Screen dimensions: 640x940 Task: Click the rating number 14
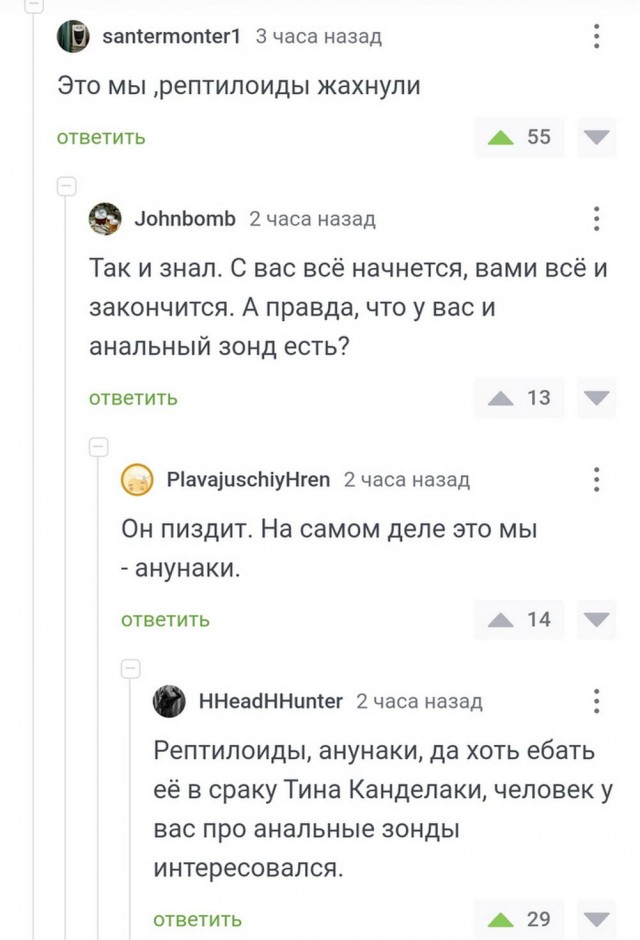(x=540, y=619)
